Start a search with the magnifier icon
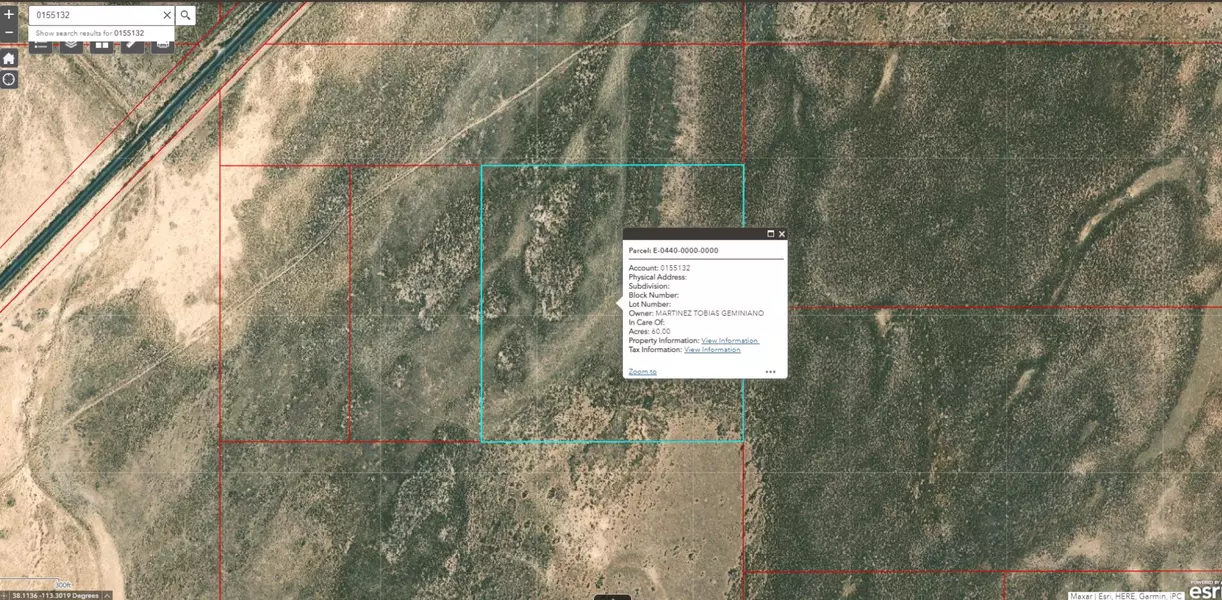 (186, 15)
